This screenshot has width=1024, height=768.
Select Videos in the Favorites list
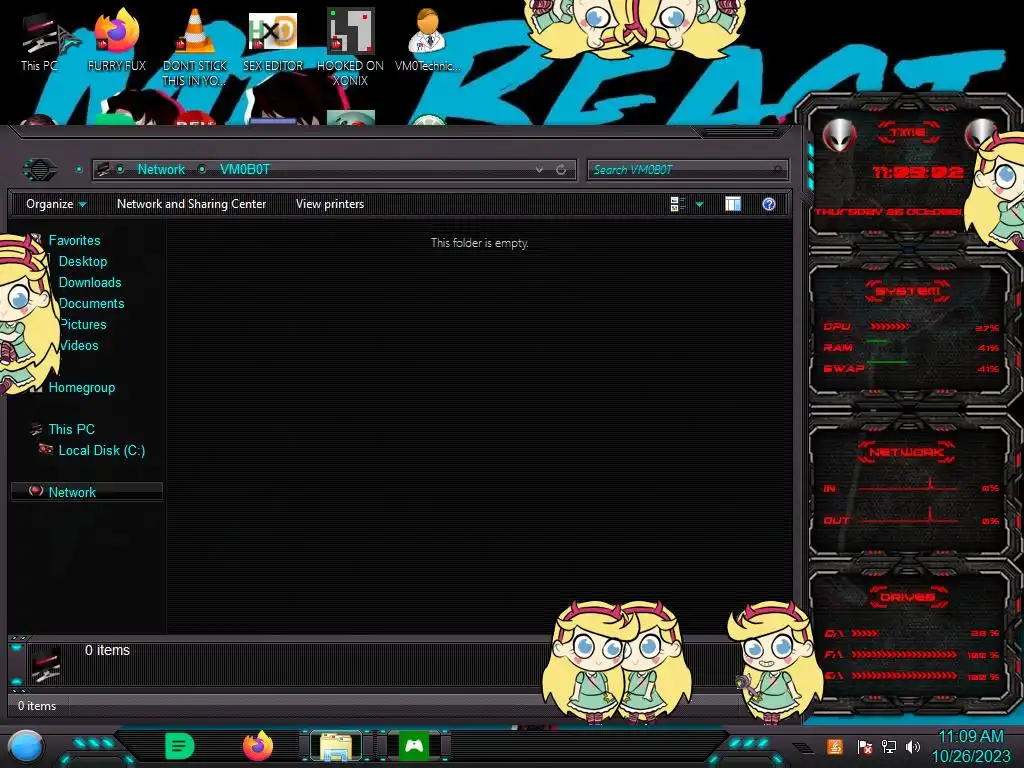click(x=79, y=345)
